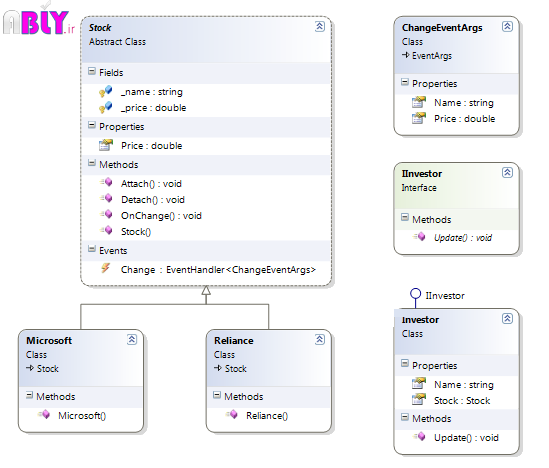Click the _price field icon
Viewport: 549px width, 468px height.
point(105,107)
